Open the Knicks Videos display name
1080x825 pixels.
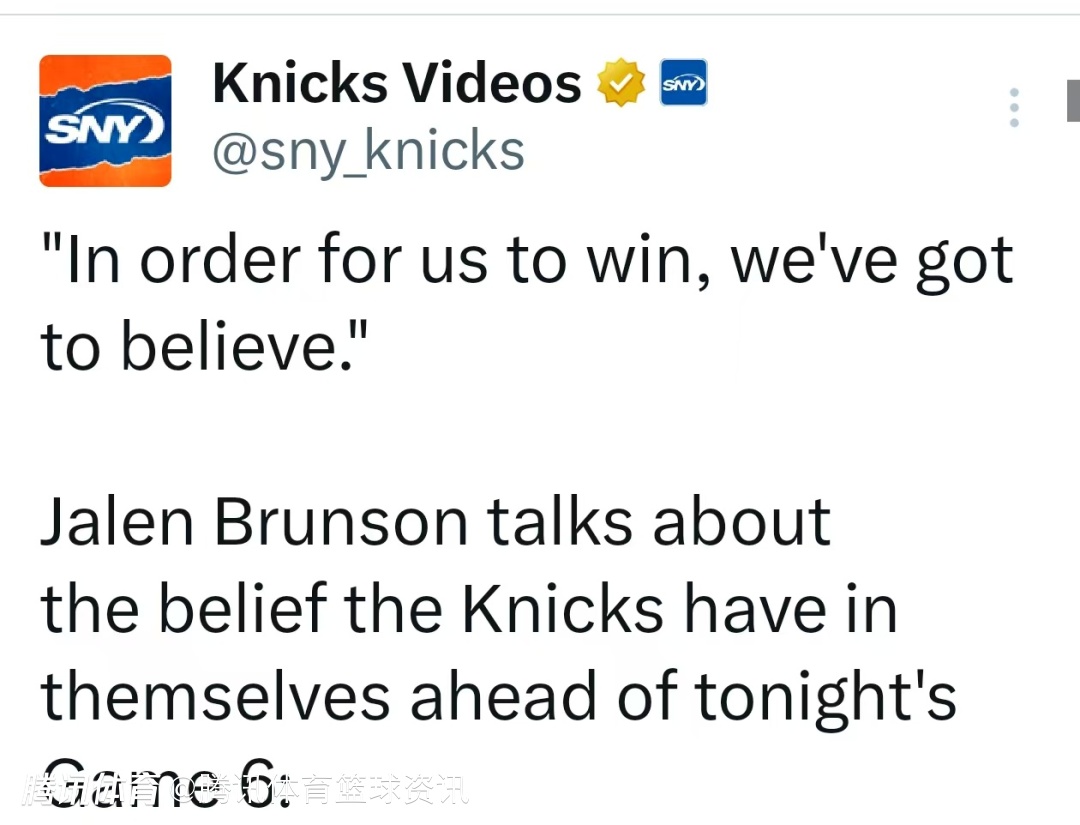click(397, 83)
